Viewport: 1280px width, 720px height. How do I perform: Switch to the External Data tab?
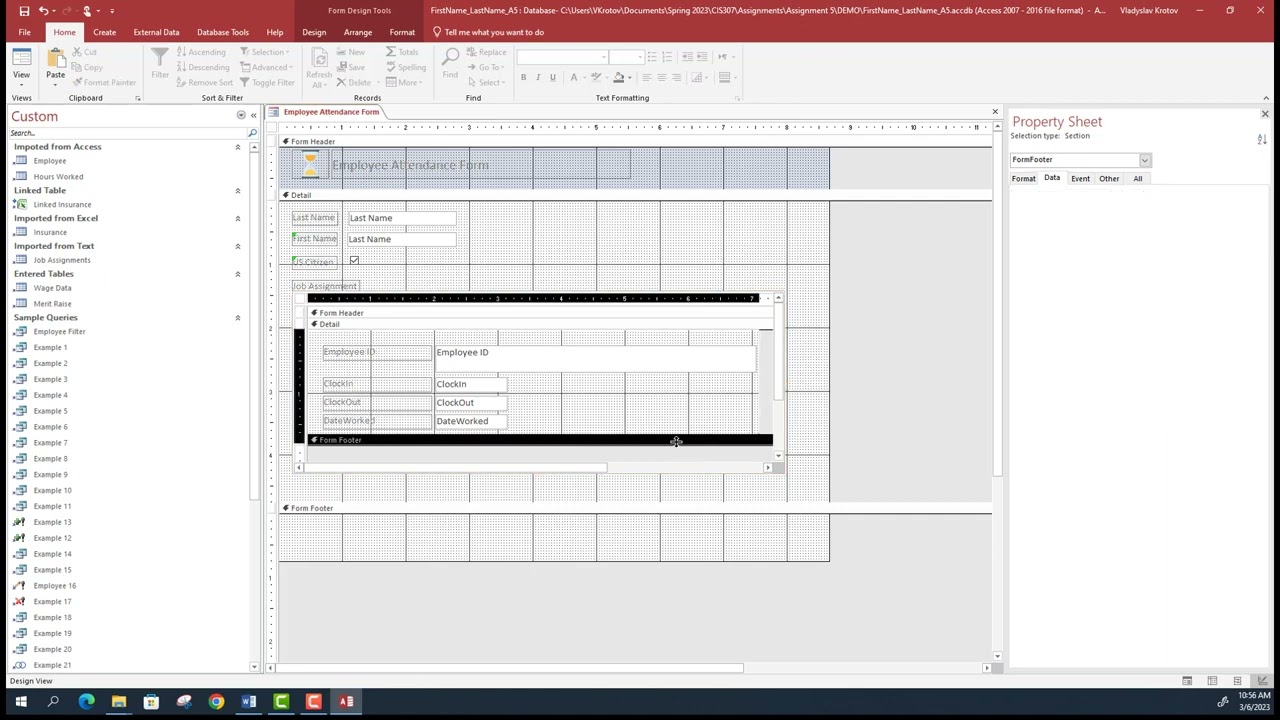tap(156, 32)
